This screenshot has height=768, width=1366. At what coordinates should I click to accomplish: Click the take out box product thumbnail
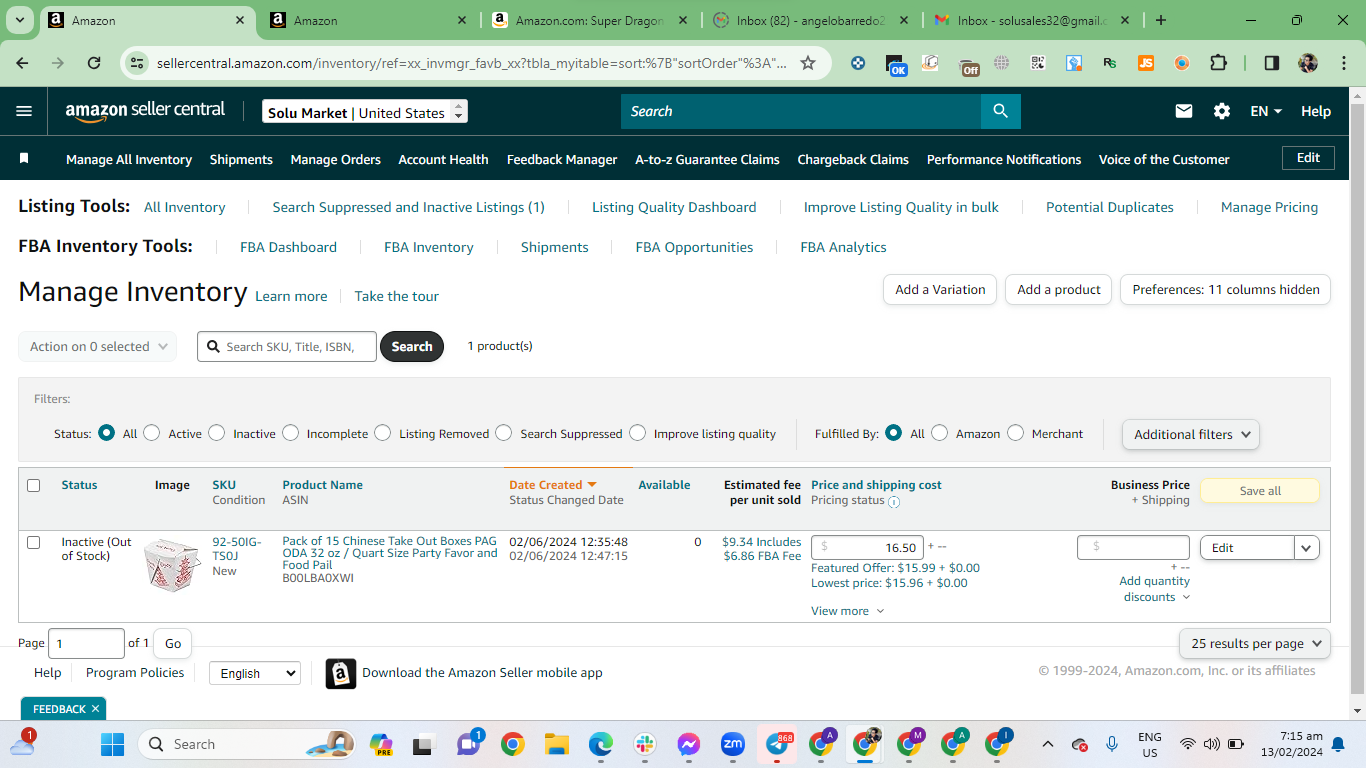point(172,564)
